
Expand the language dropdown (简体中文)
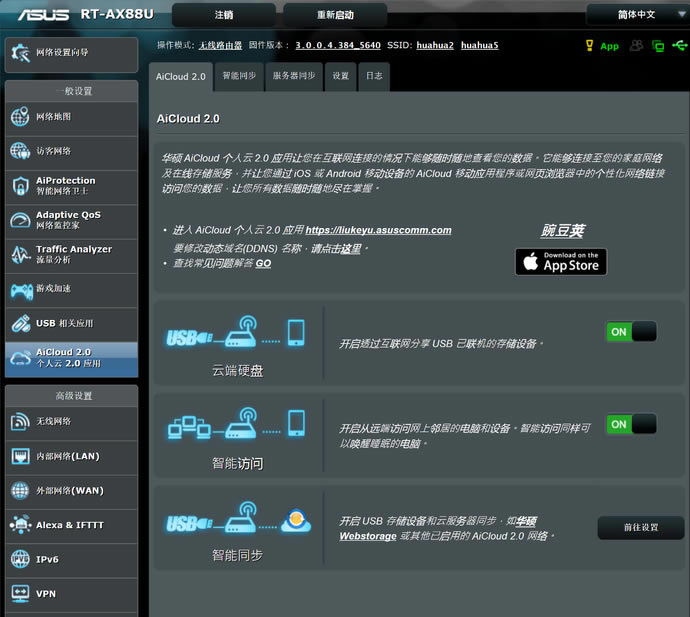[x=636, y=15]
